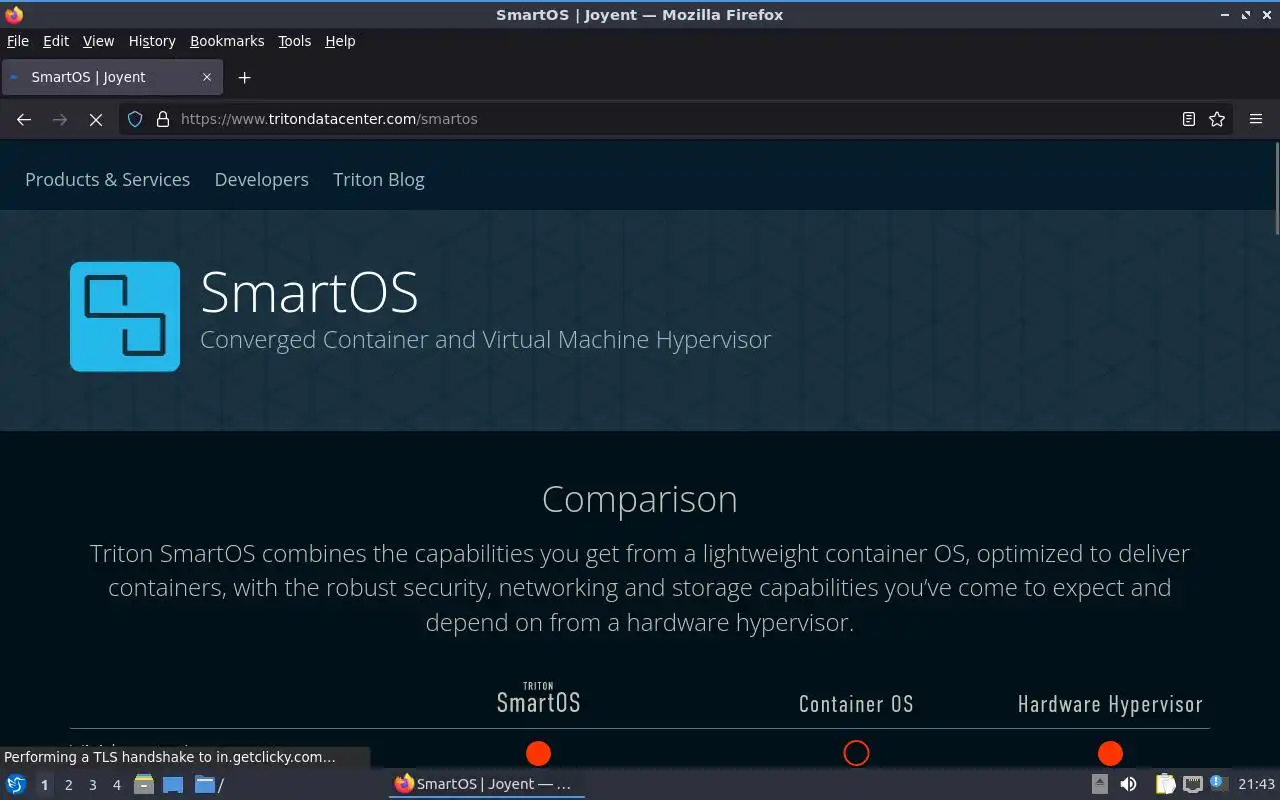Image resolution: width=1280 pixels, height=800 pixels.
Task: Open the file manager taskbar icon
Action: click(x=144, y=784)
